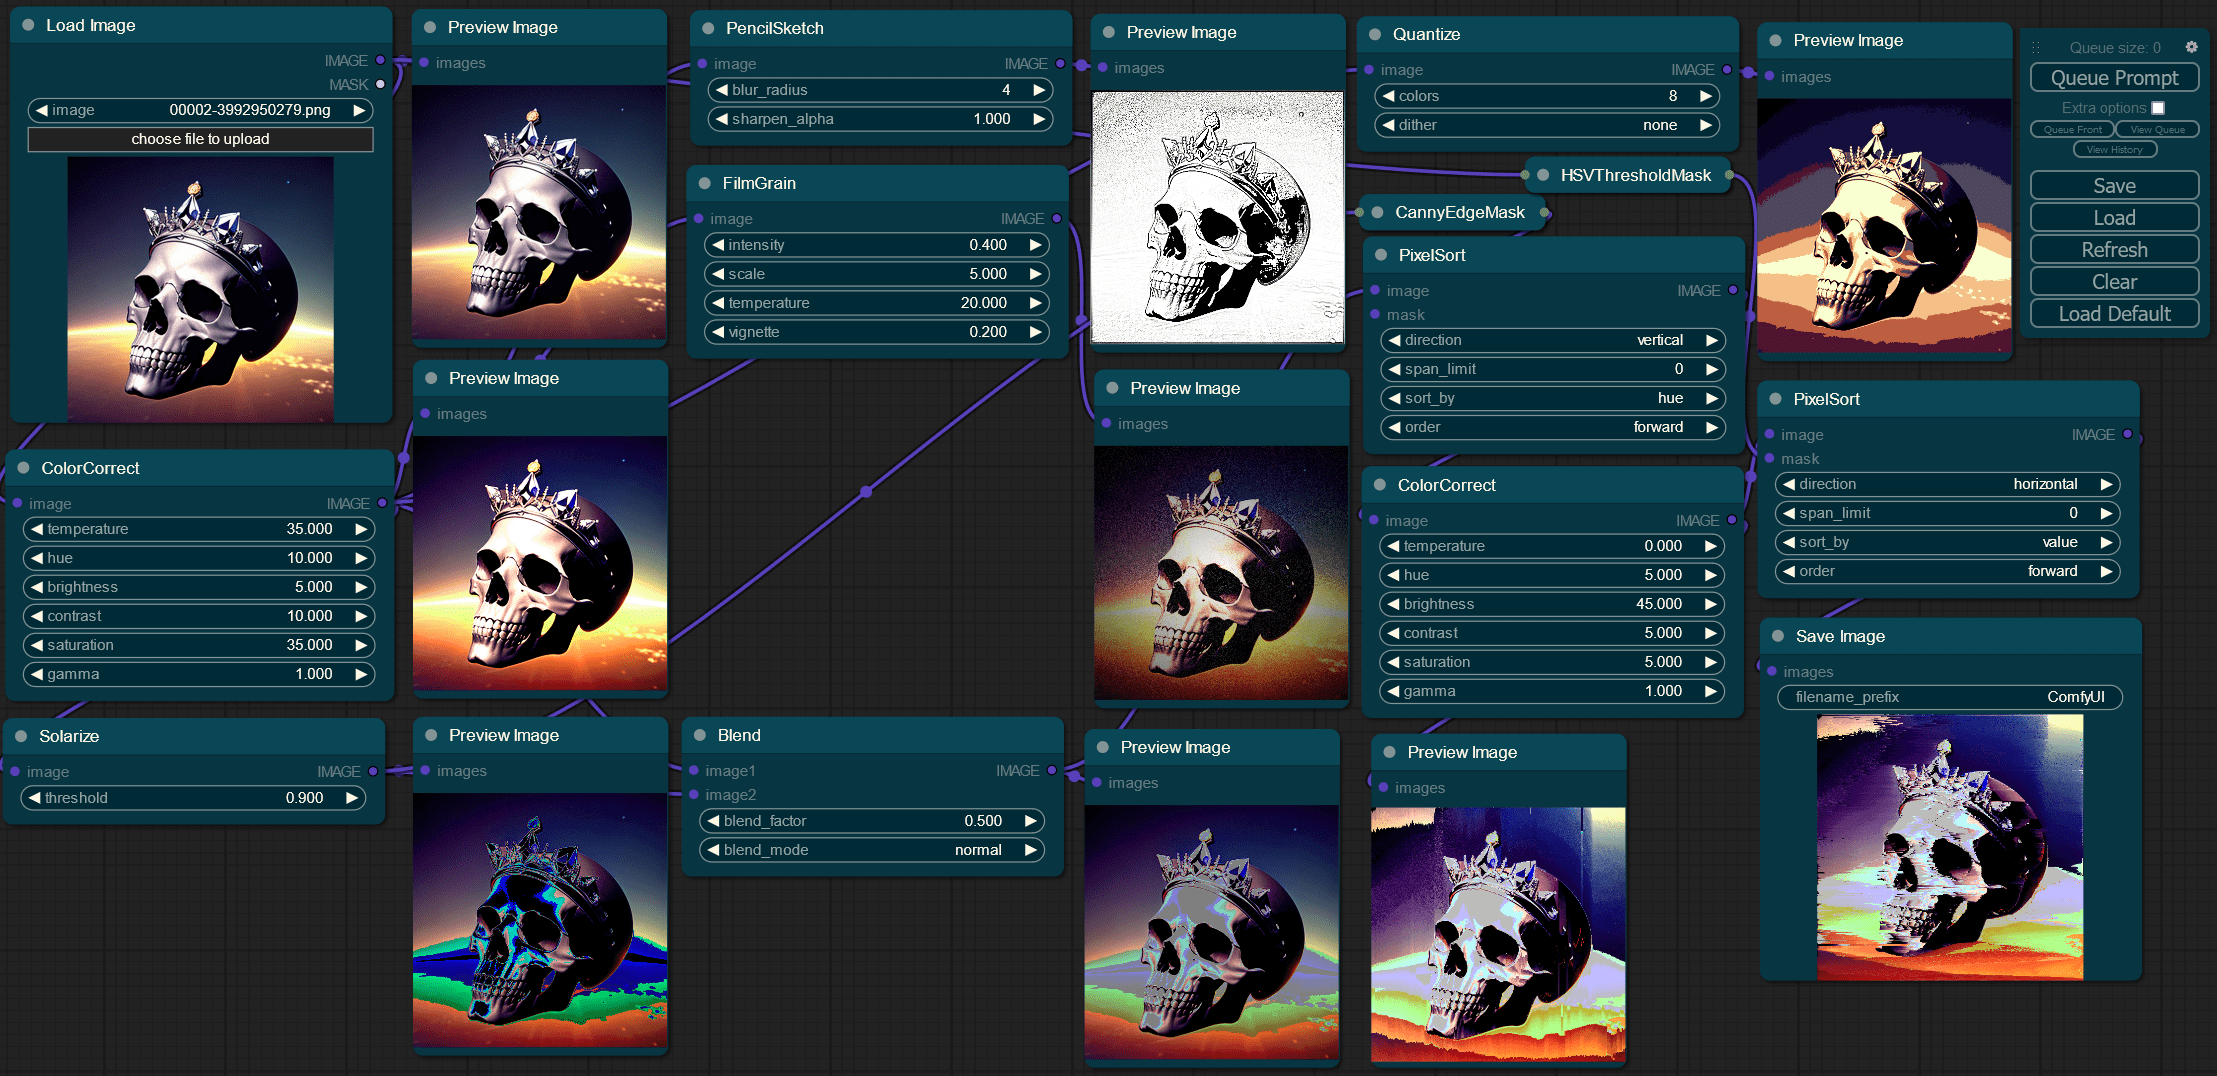Advance Quantize dither option with right arrow
The width and height of the screenshot is (2217, 1076).
(x=1706, y=125)
